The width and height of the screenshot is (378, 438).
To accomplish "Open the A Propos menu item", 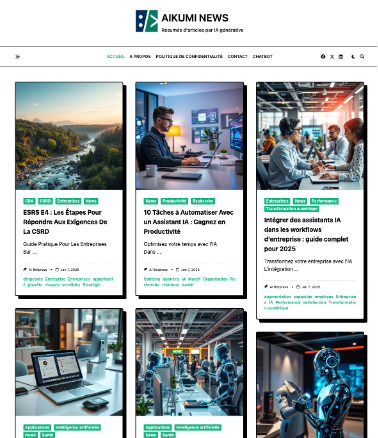I will pyautogui.click(x=140, y=57).
